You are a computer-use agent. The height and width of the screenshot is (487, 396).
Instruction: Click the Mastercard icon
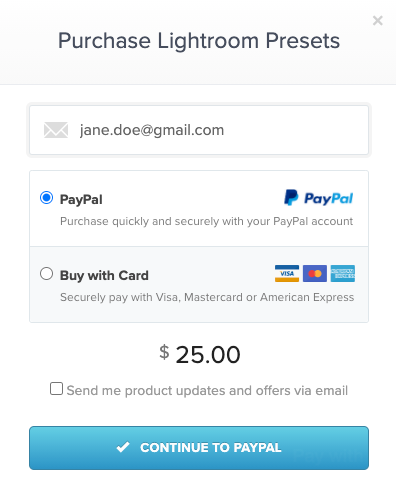click(x=315, y=273)
